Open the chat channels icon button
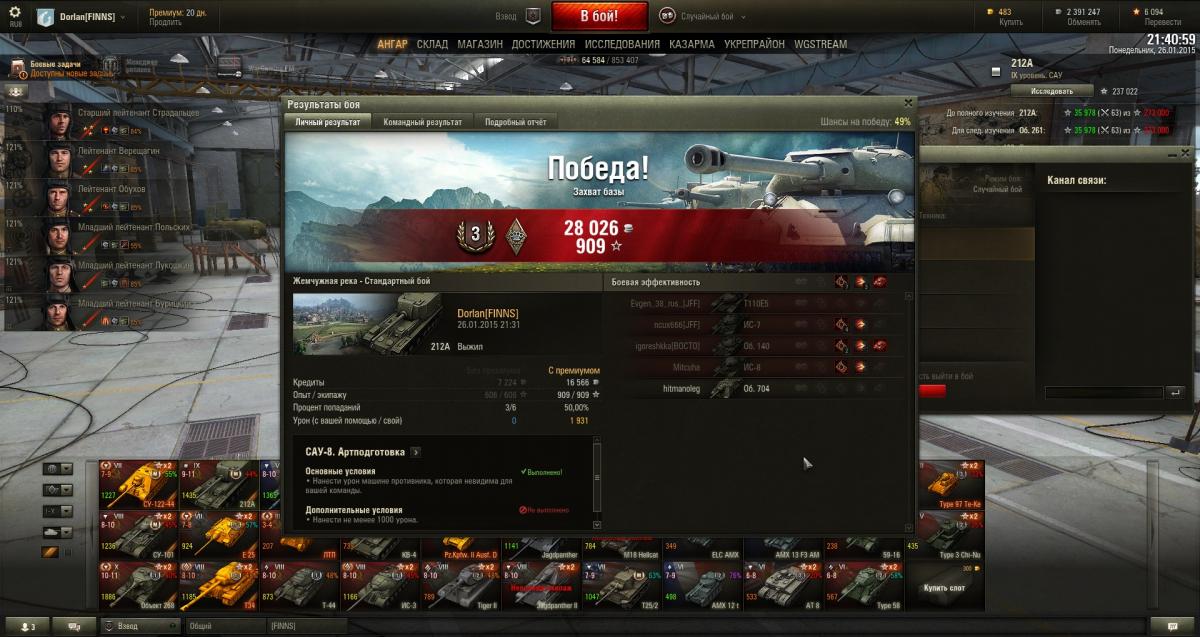 [74, 627]
